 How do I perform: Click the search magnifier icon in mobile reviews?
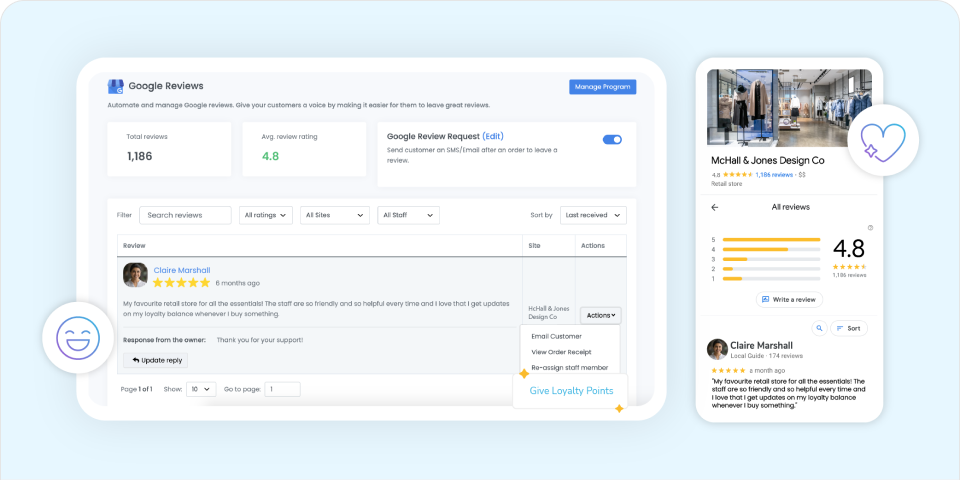819,328
